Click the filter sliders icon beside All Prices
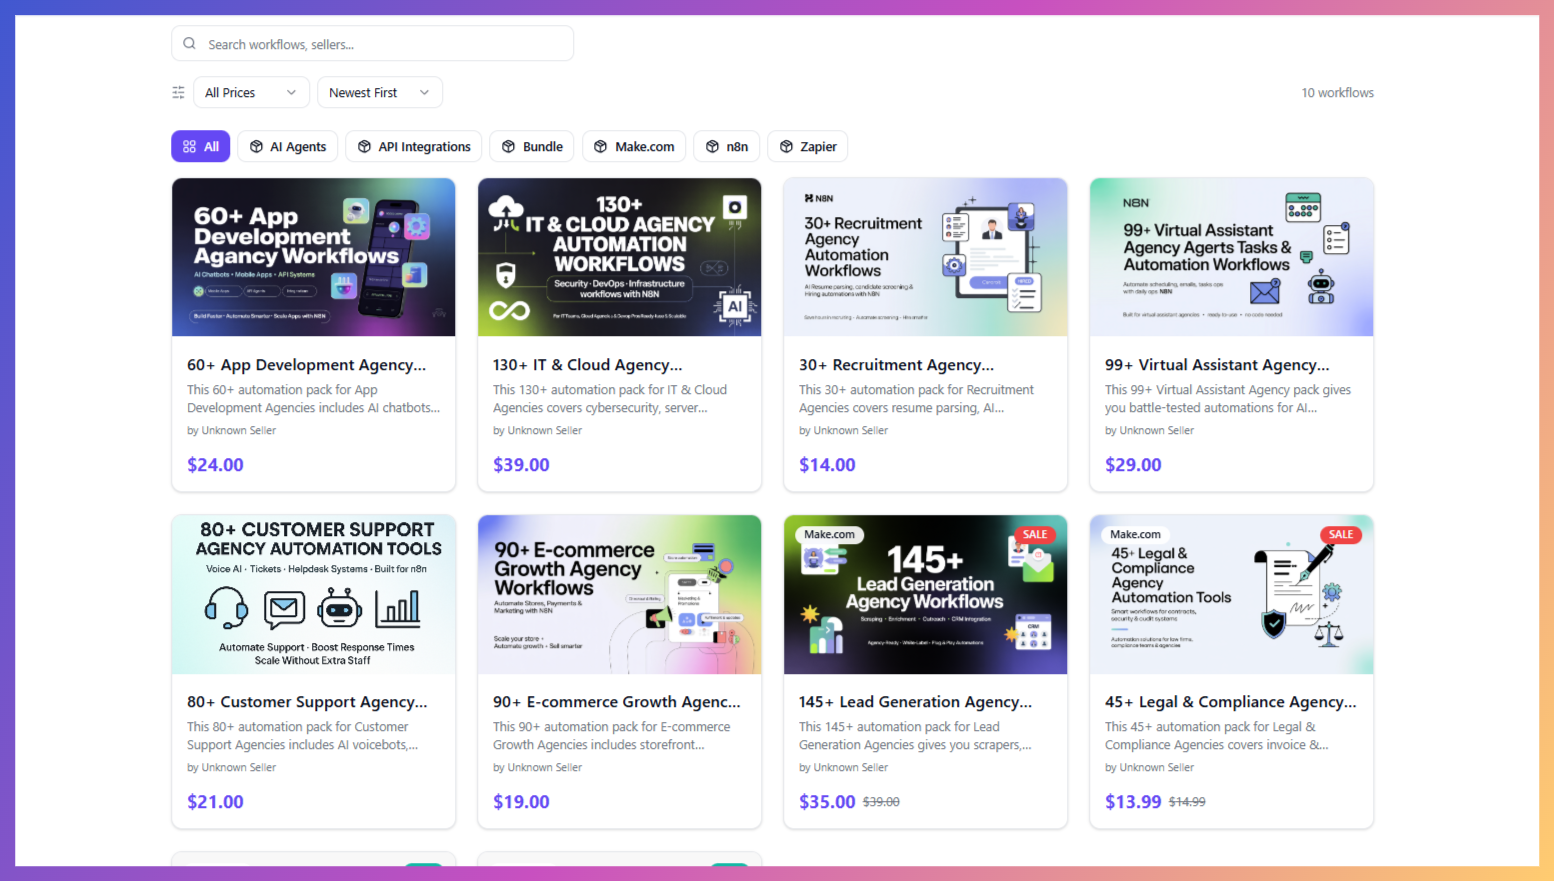Image resolution: width=1554 pixels, height=881 pixels. tap(178, 92)
